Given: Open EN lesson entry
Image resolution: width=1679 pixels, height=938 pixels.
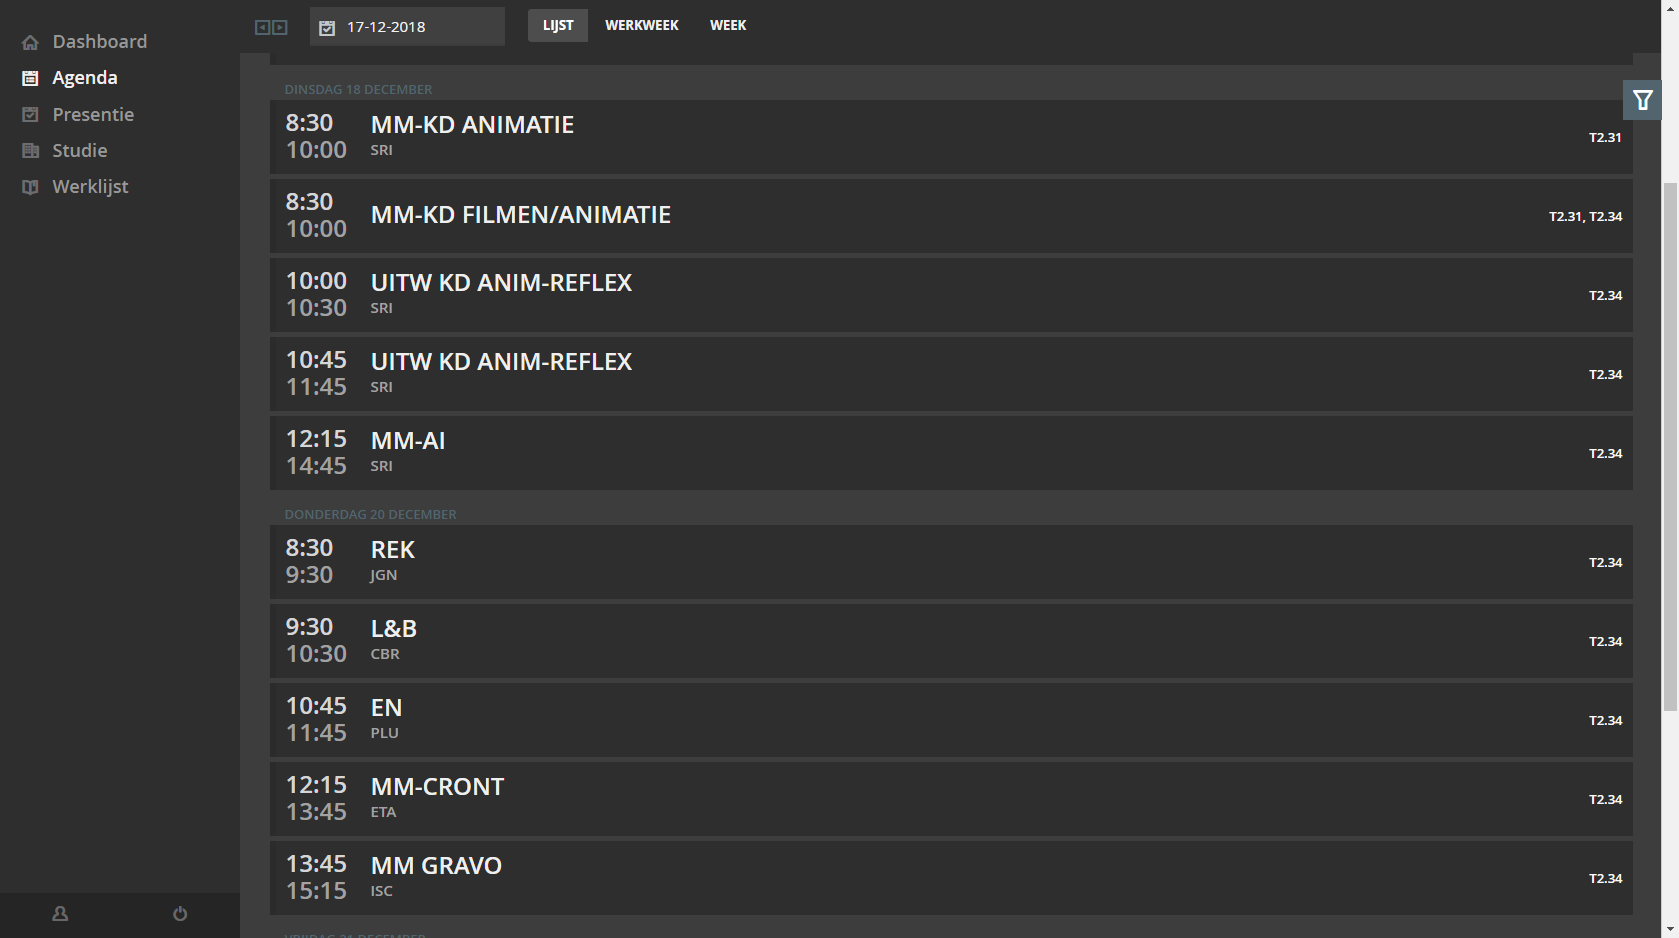Looking at the screenshot, I should pos(951,720).
